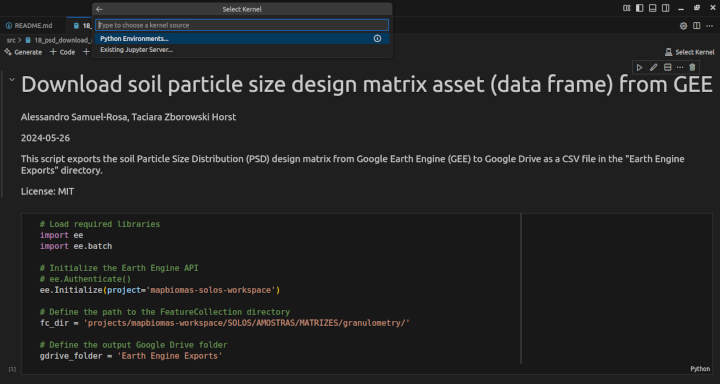Run the markdown cell with play icon
Viewport: 720px width, 384px height.
click(639, 68)
